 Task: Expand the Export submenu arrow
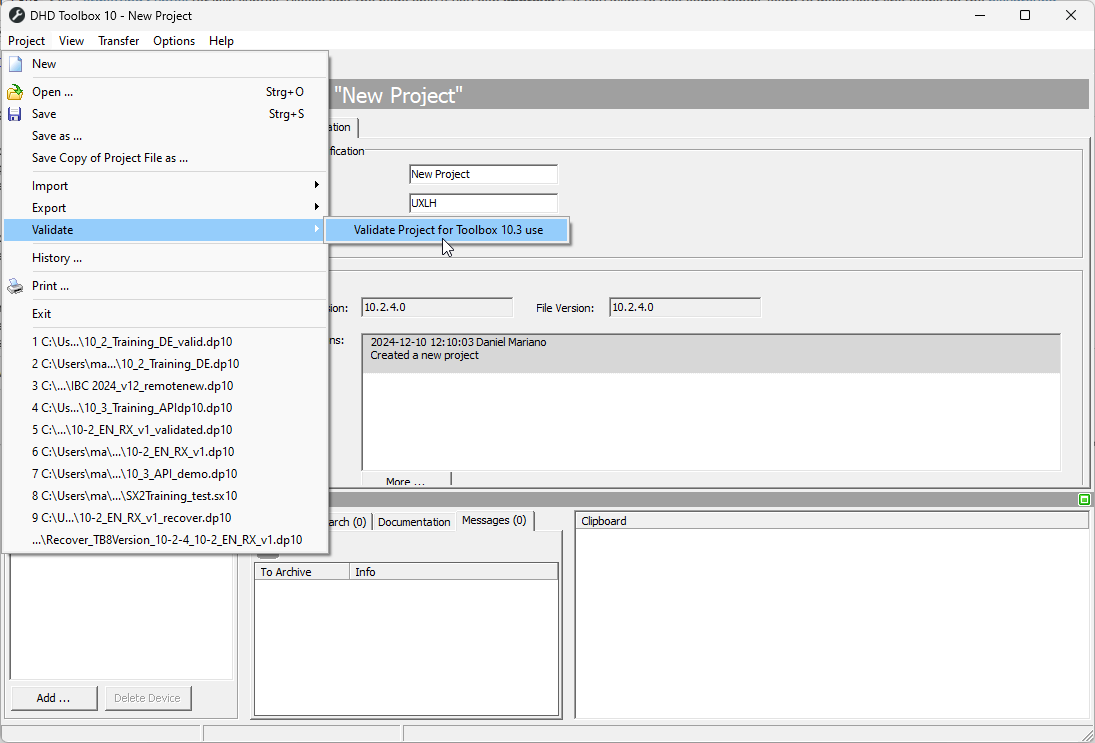click(316, 207)
